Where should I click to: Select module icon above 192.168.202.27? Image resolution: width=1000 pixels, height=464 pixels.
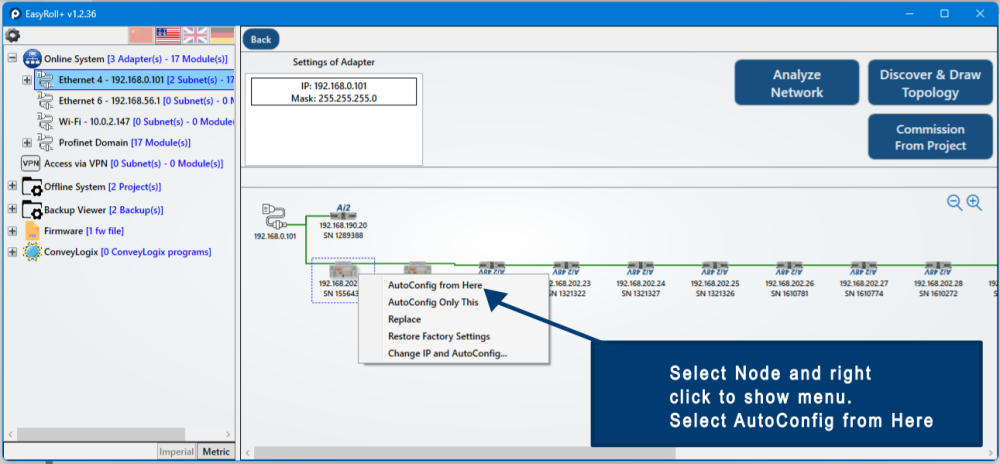[x=864, y=268]
